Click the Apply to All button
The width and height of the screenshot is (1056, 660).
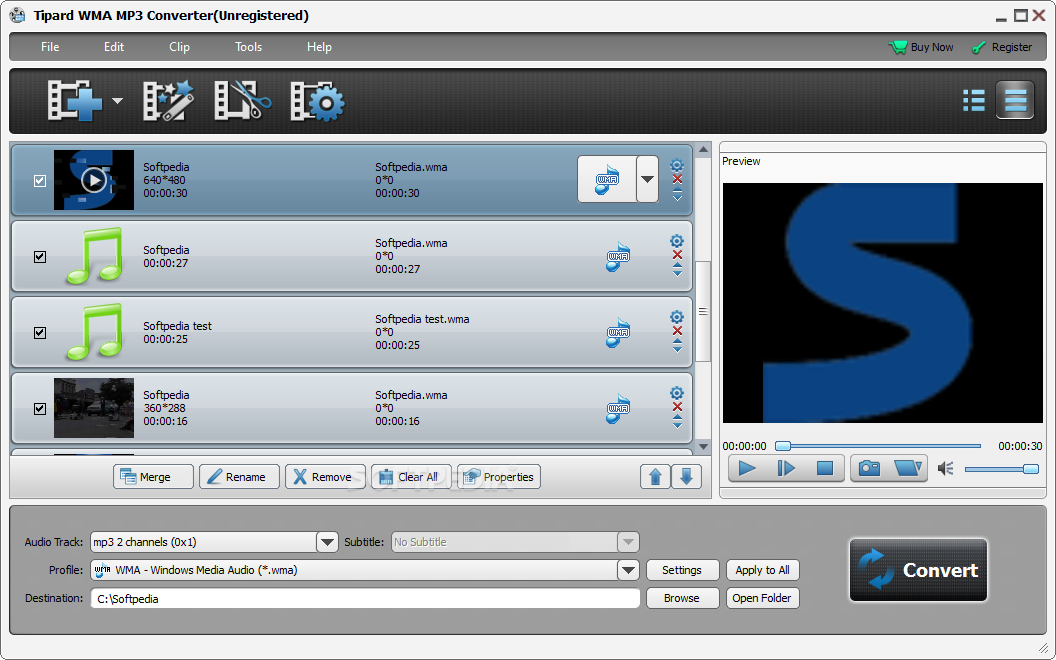[x=762, y=570]
